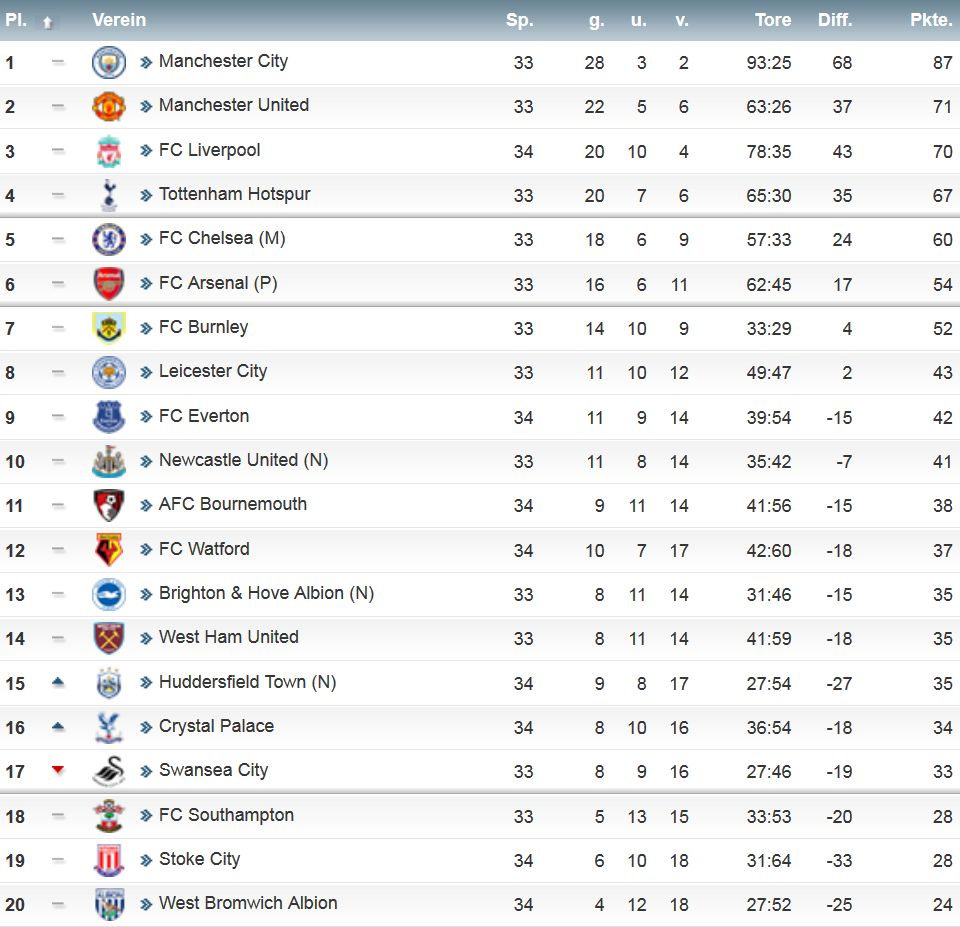The width and height of the screenshot is (960, 927).
Task: Open the FC Burnley team link
Action: (203, 328)
